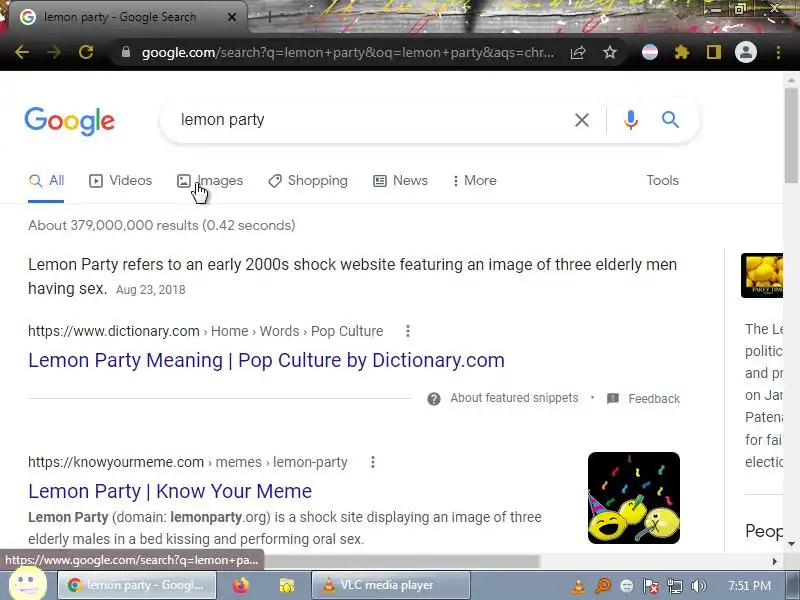This screenshot has height=600, width=800.
Task: Click the browser forward arrow
Action: (x=54, y=52)
